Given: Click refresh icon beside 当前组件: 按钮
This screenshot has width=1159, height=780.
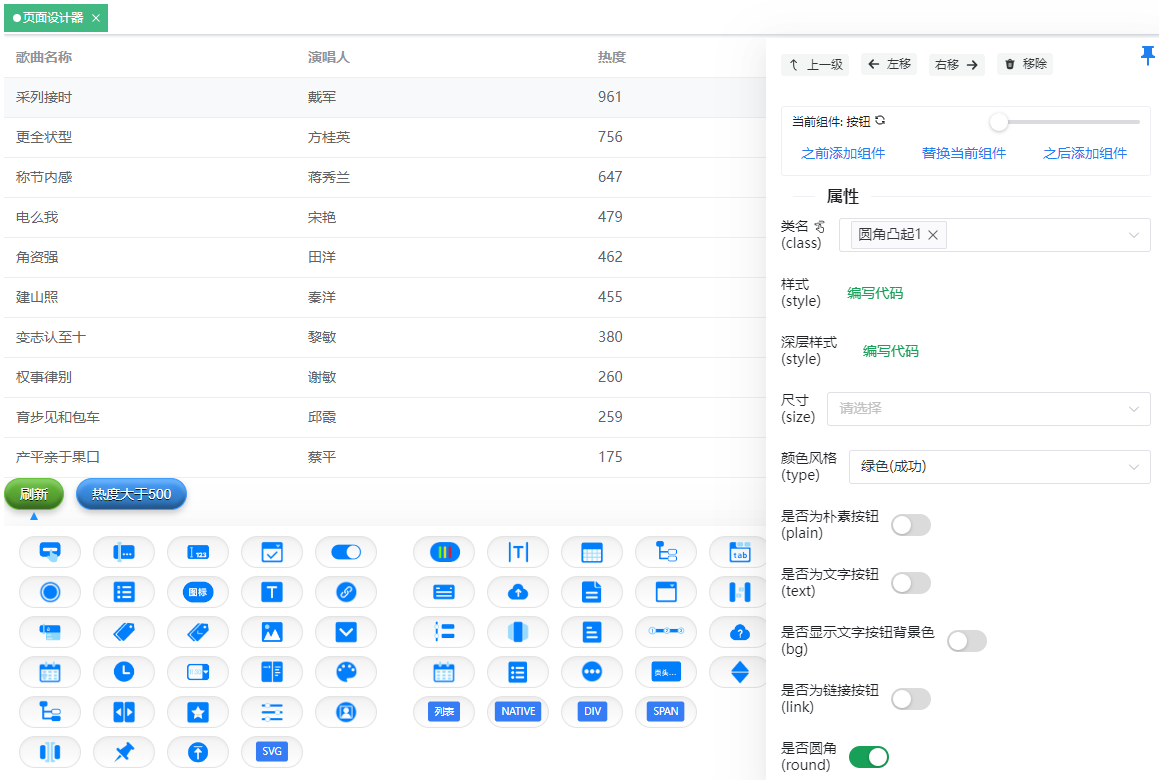Looking at the screenshot, I should click(x=880, y=121).
